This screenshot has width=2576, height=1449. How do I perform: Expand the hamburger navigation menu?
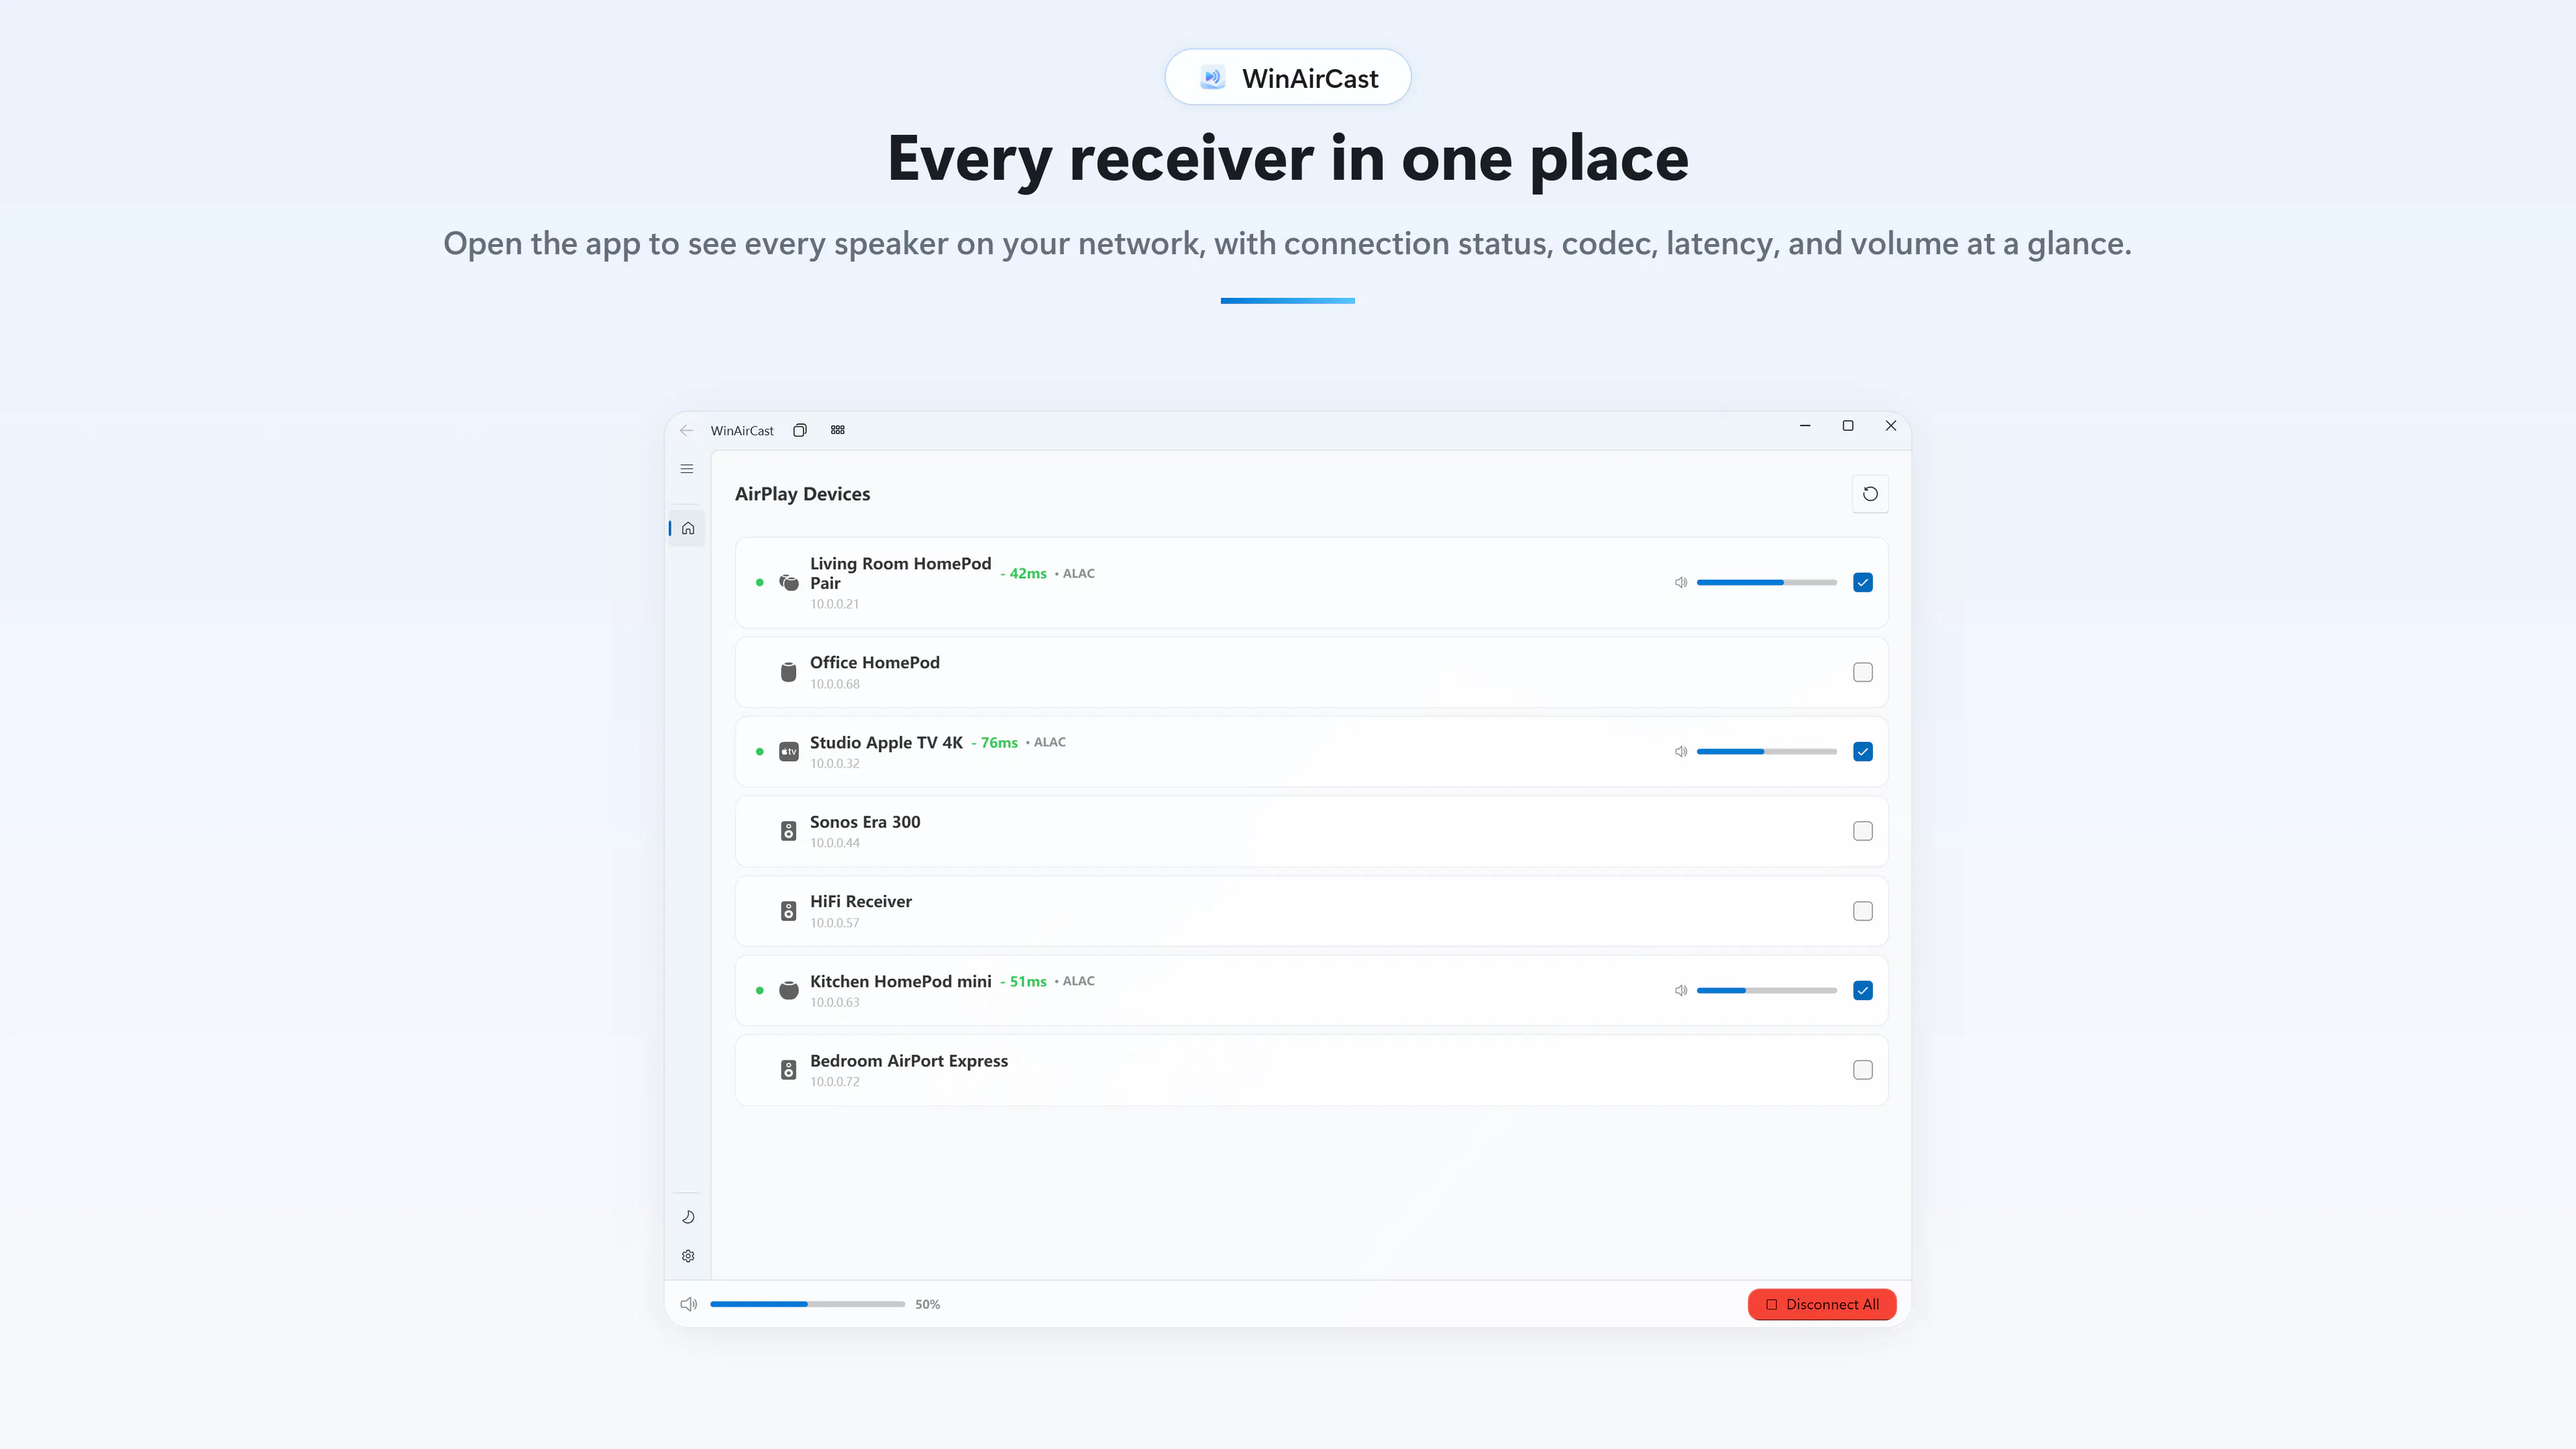coord(687,469)
